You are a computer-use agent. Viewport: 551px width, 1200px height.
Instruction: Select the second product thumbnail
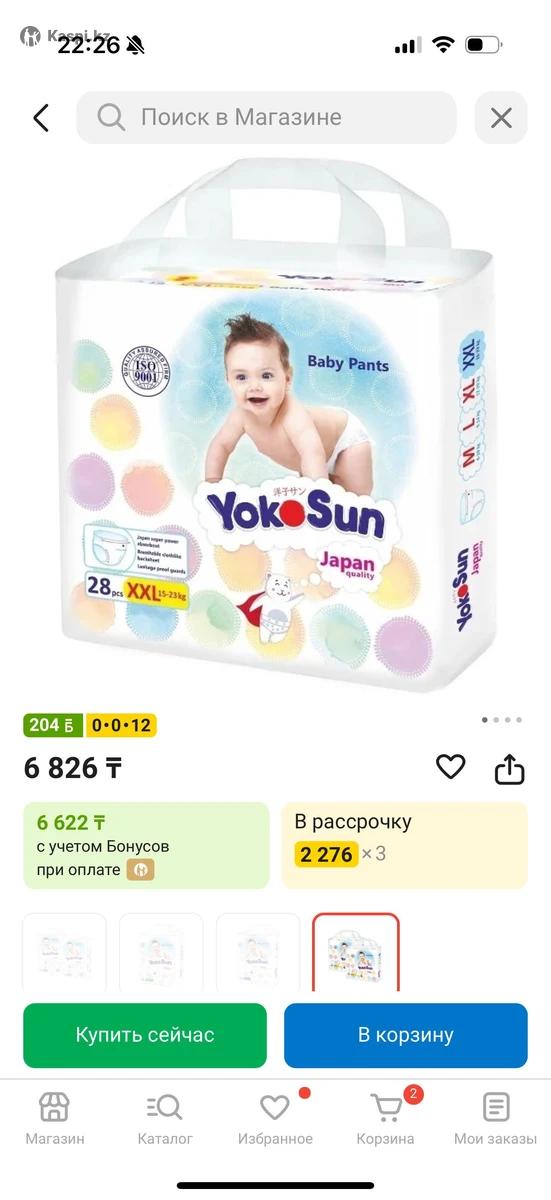pos(161,951)
